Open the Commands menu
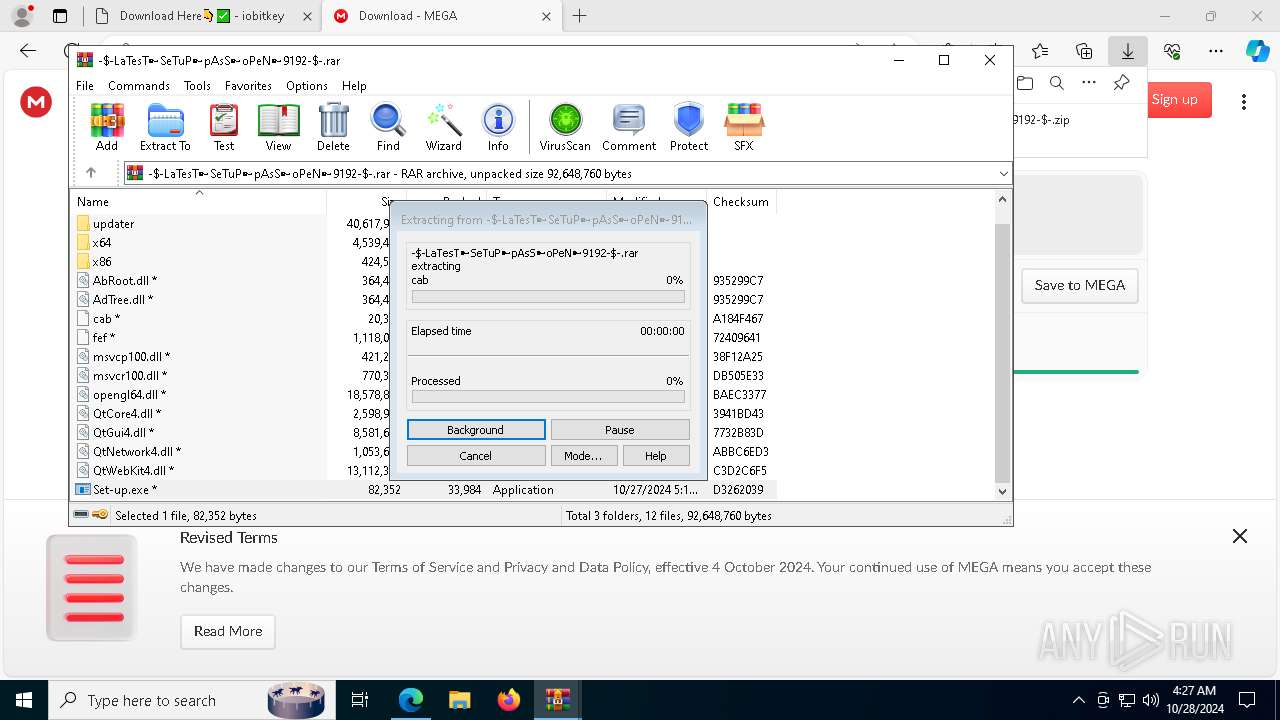 point(139,86)
